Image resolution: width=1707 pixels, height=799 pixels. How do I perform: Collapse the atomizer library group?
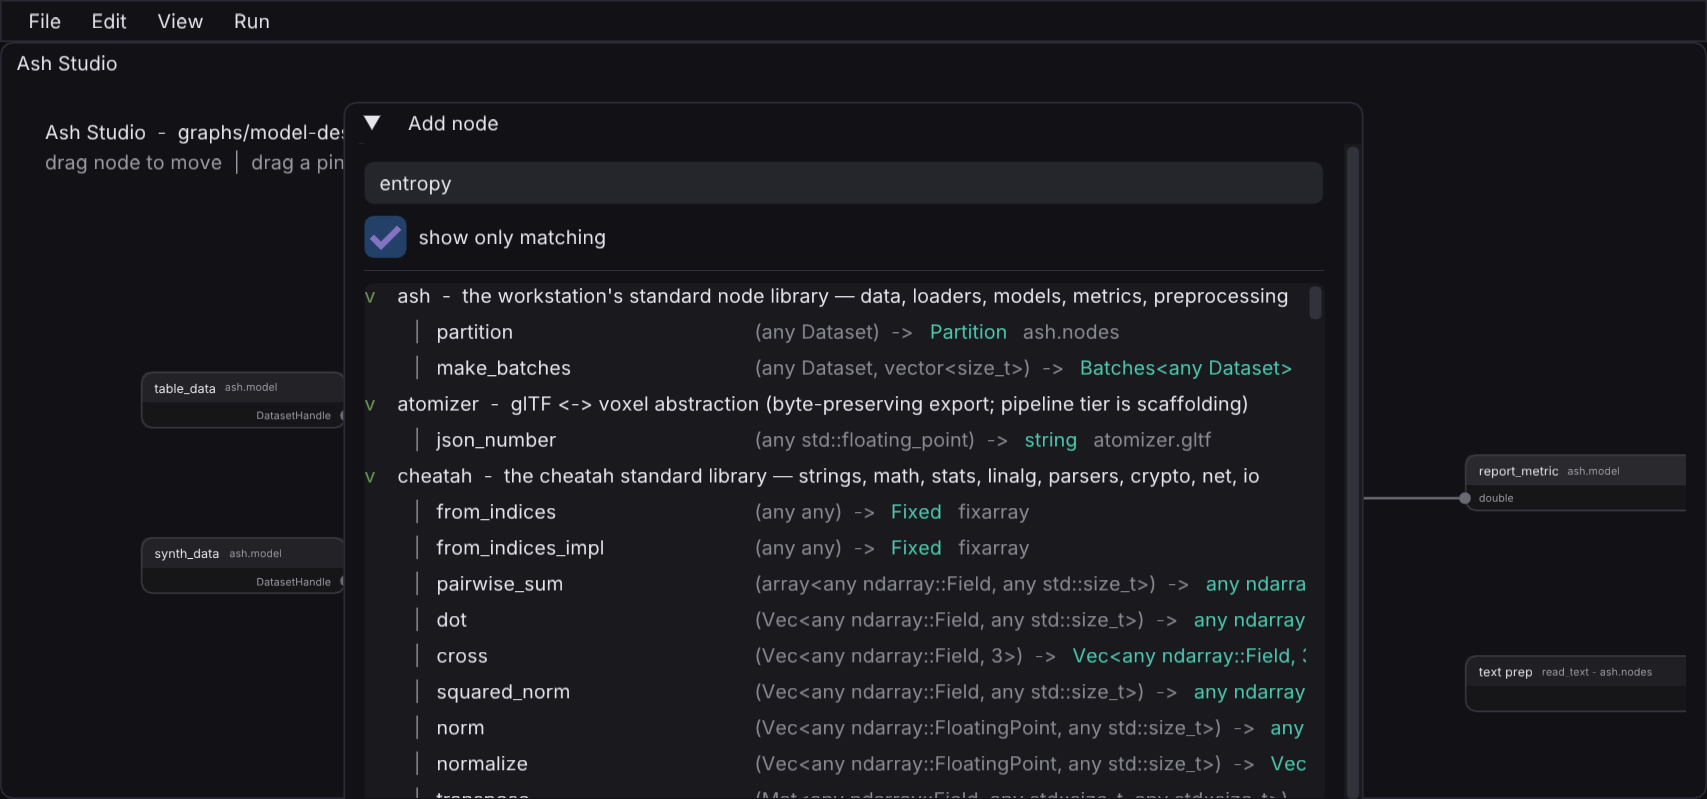370,405
